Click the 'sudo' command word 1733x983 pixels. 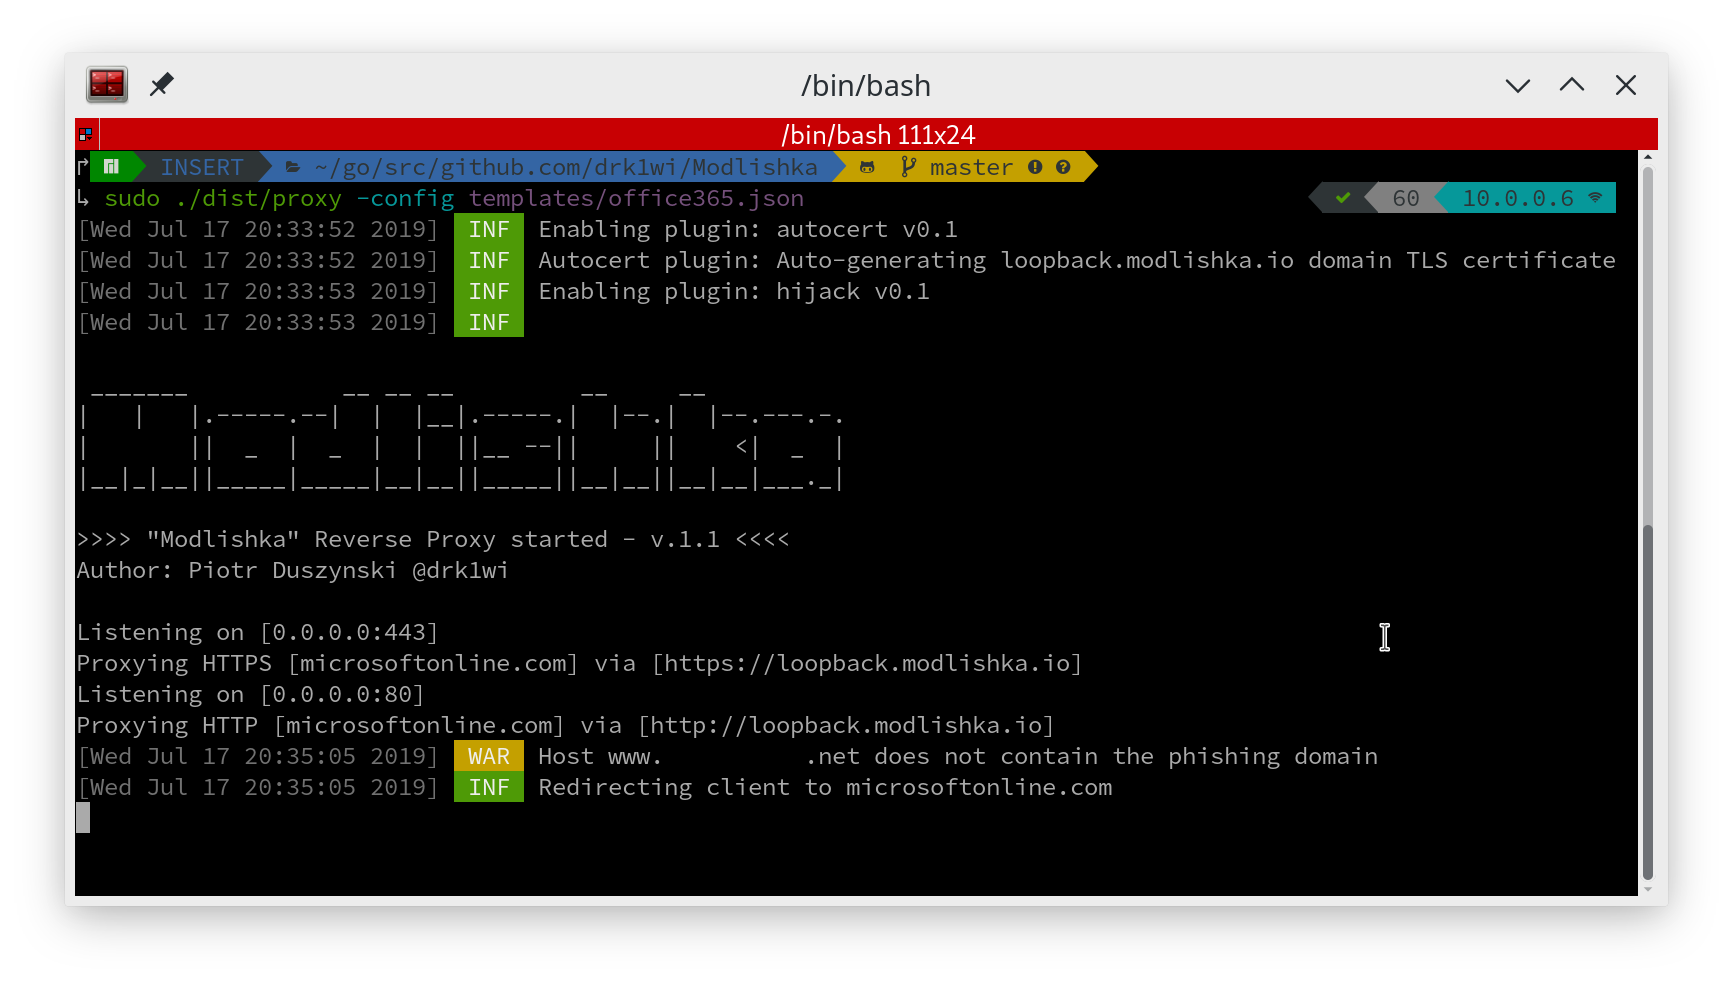tap(132, 198)
